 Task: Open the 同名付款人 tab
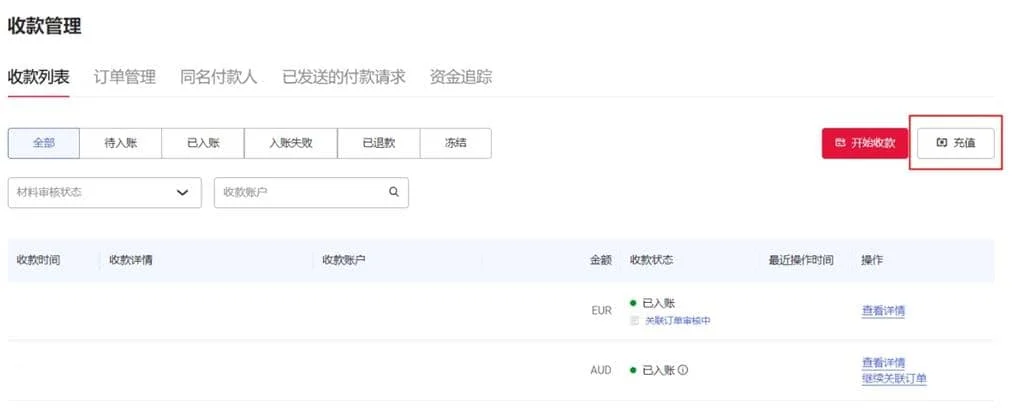pyautogui.click(x=219, y=77)
